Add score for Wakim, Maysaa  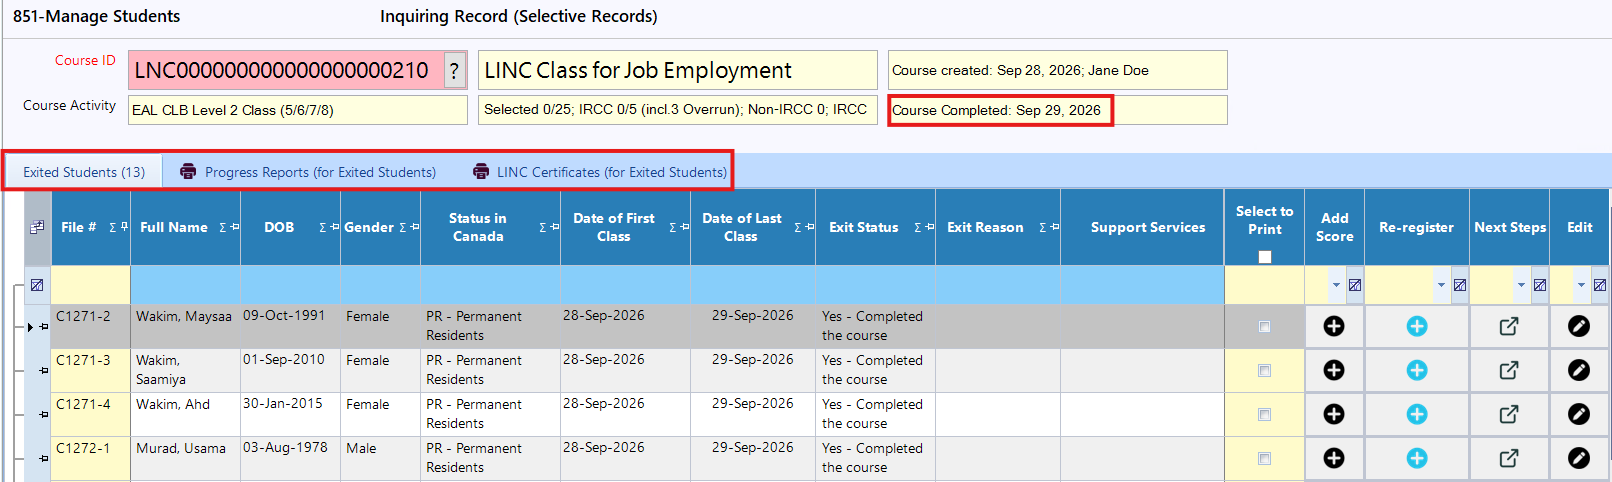point(1334,326)
